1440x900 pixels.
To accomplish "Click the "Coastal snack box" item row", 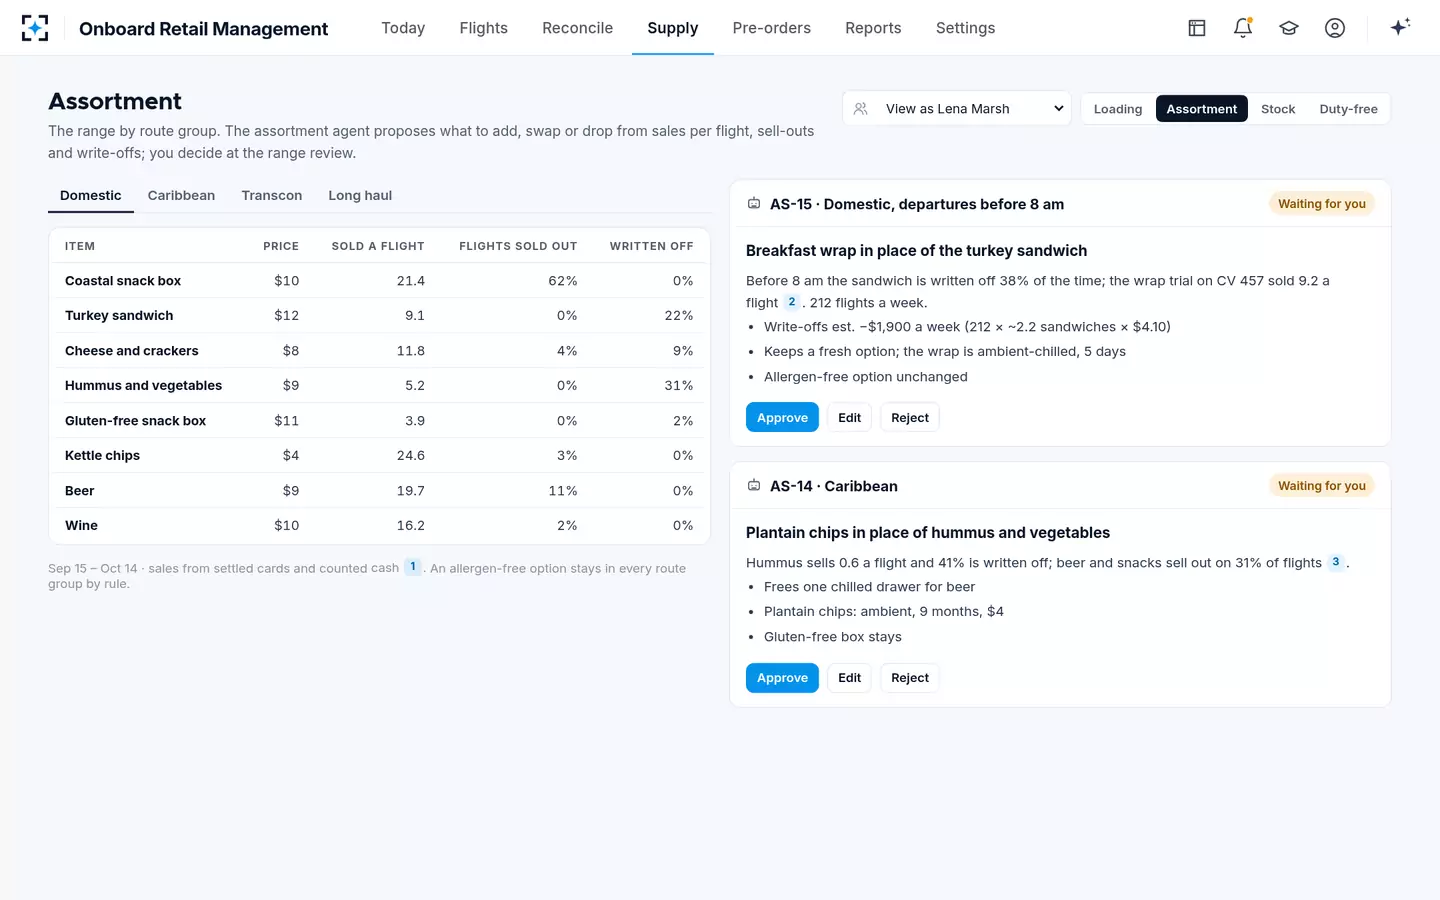I will [x=379, y=281].
